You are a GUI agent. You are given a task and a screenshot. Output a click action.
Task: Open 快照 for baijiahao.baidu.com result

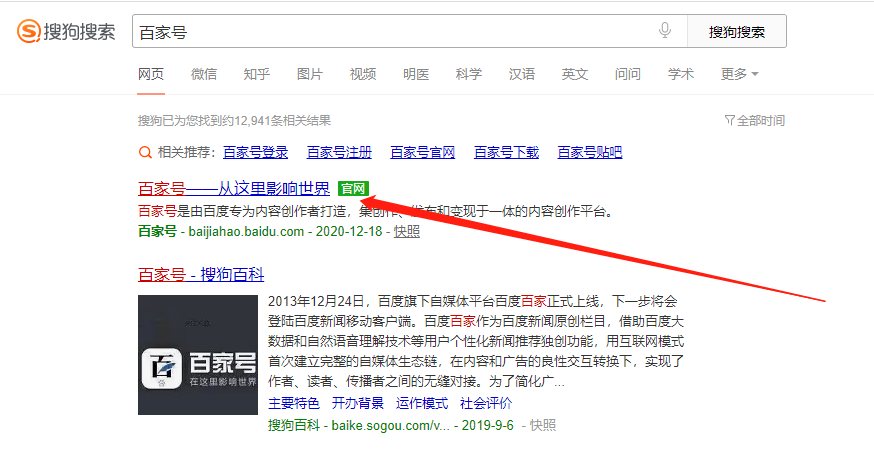click(407, 231)
